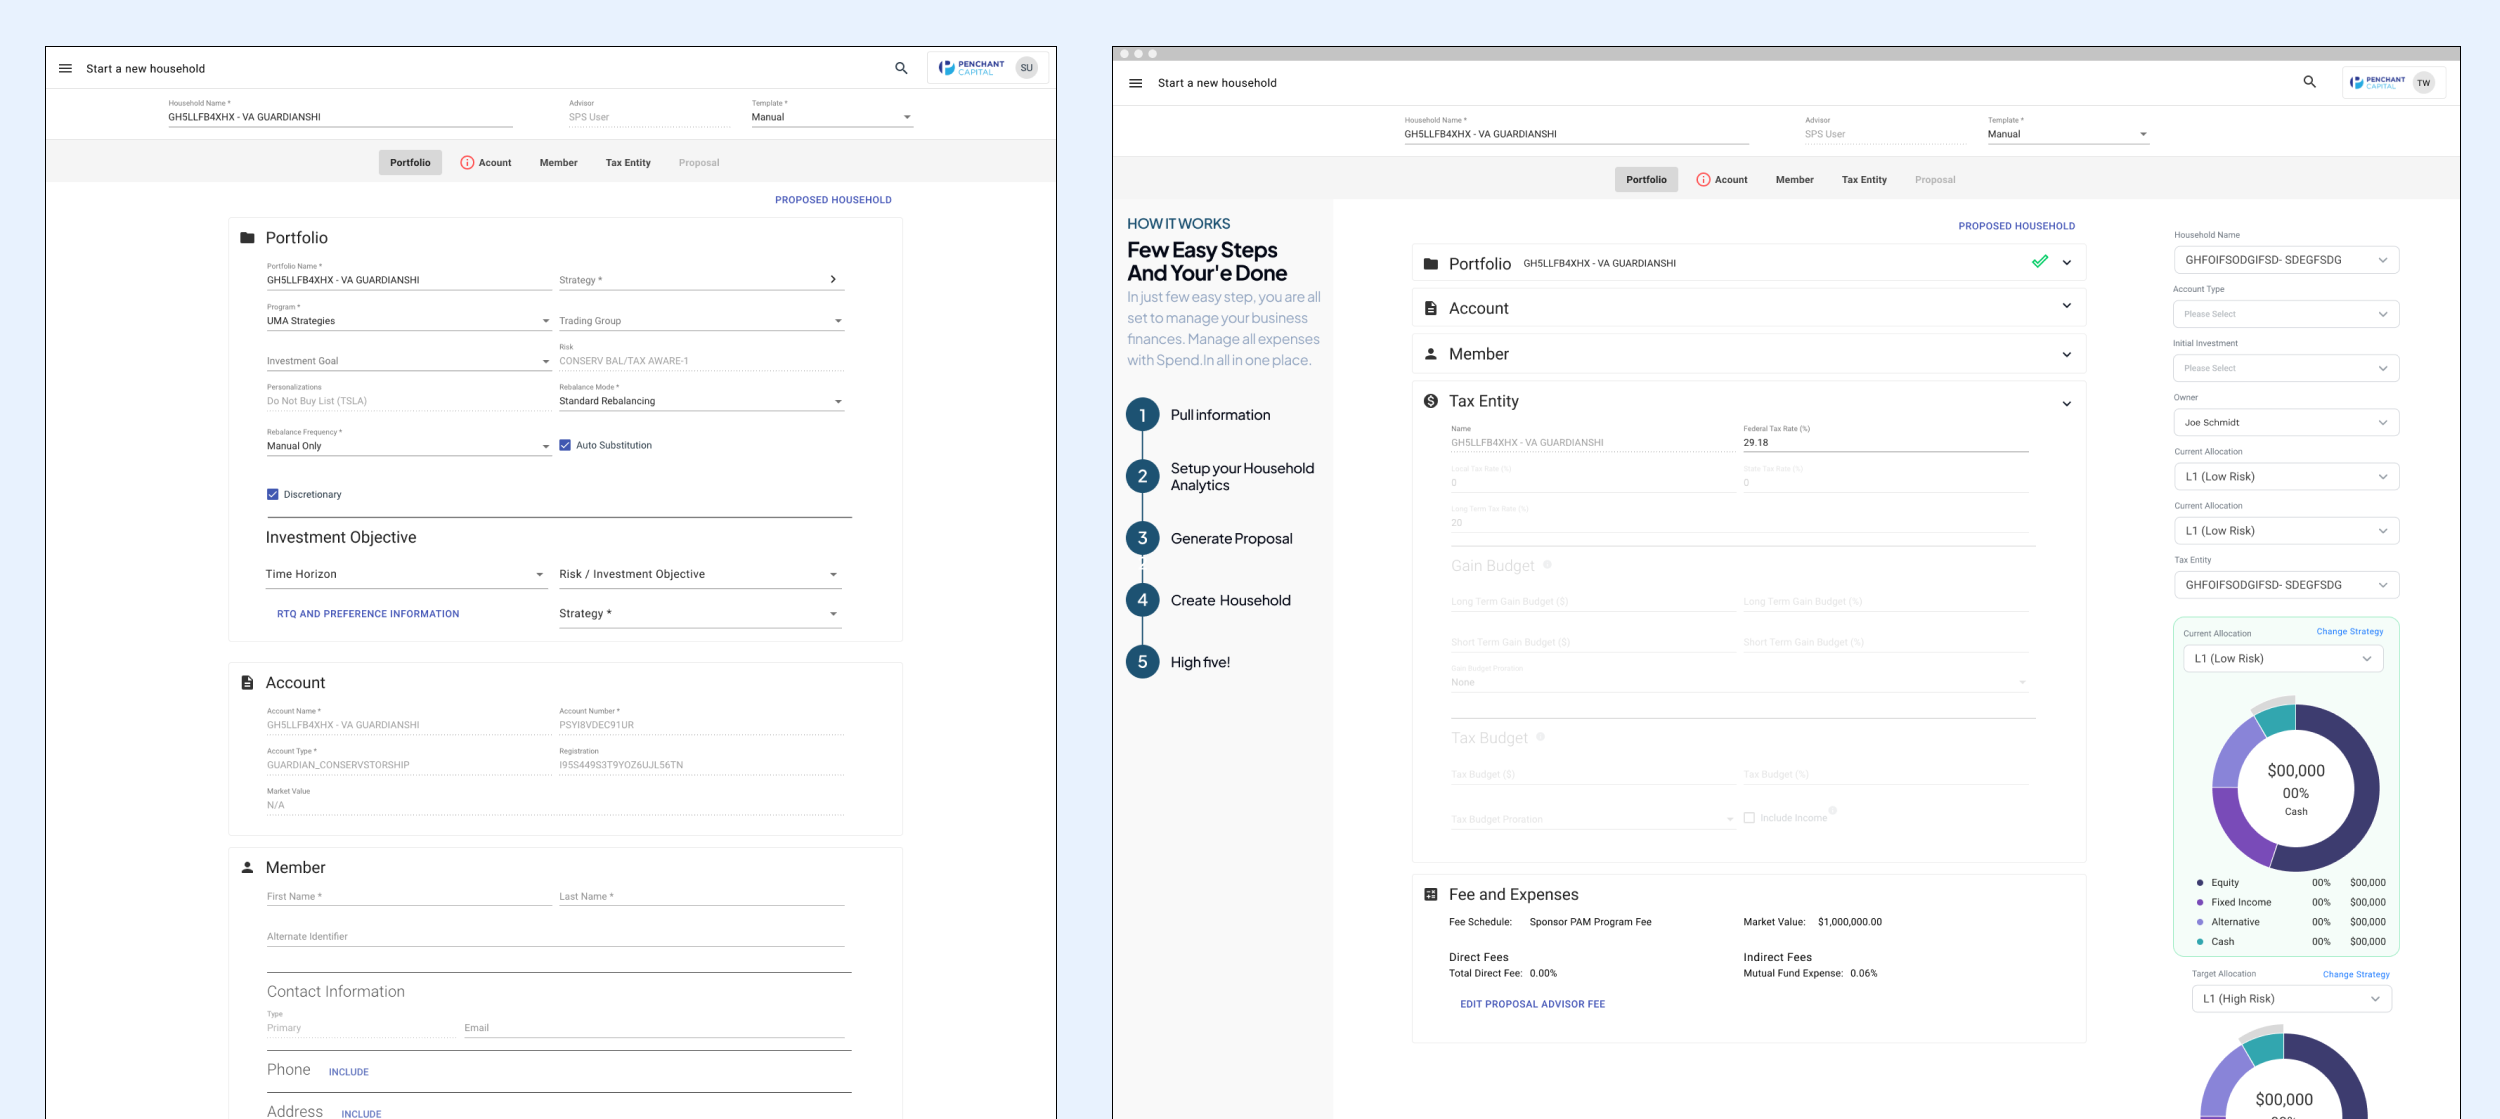Image resolution: width=2500 pixels, height=1119 pixels.
Task: Toggle Include Income checkbox
Action: click(x=1749, y=818)
